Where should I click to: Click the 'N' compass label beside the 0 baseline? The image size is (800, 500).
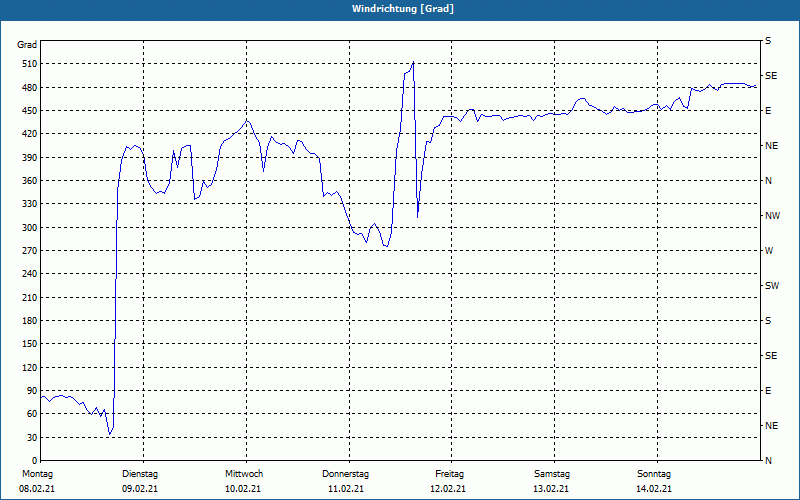(768, 461)
